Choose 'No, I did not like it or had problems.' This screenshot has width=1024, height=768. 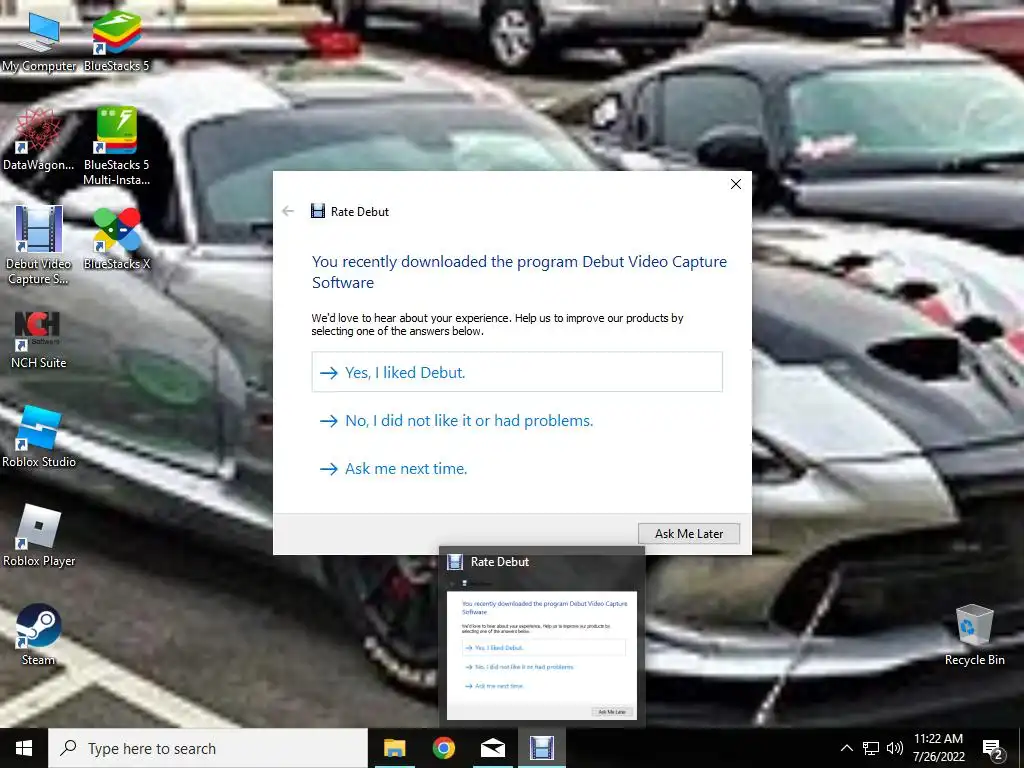pos(517,421)
